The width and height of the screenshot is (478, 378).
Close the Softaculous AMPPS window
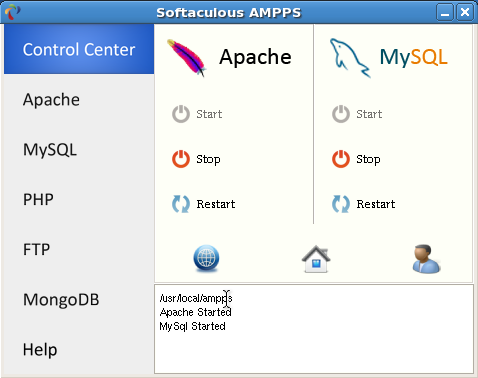point(465,13)
